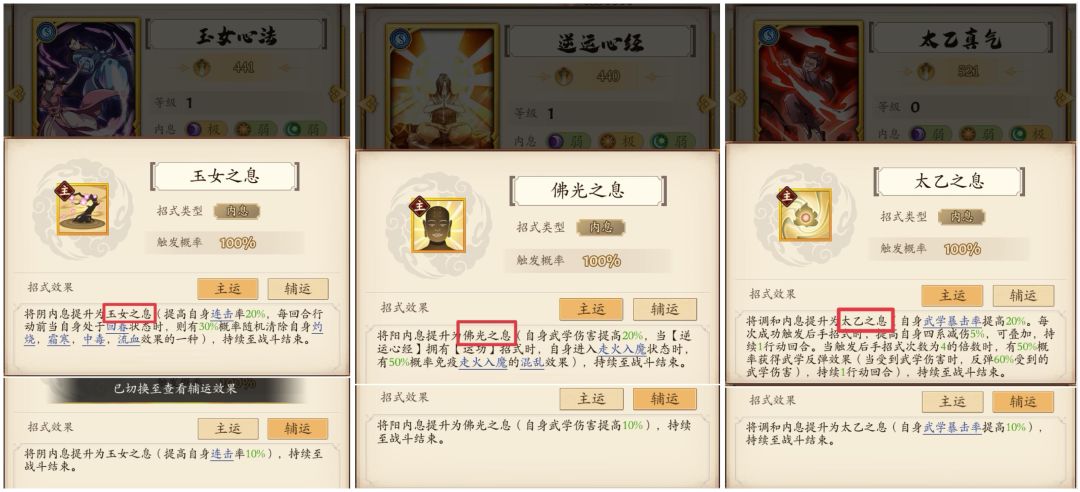Screen dimensions: 1080x492
Task: Click the 霜寒 effect link
Action: pyautogui.click(x=59, y=340)
